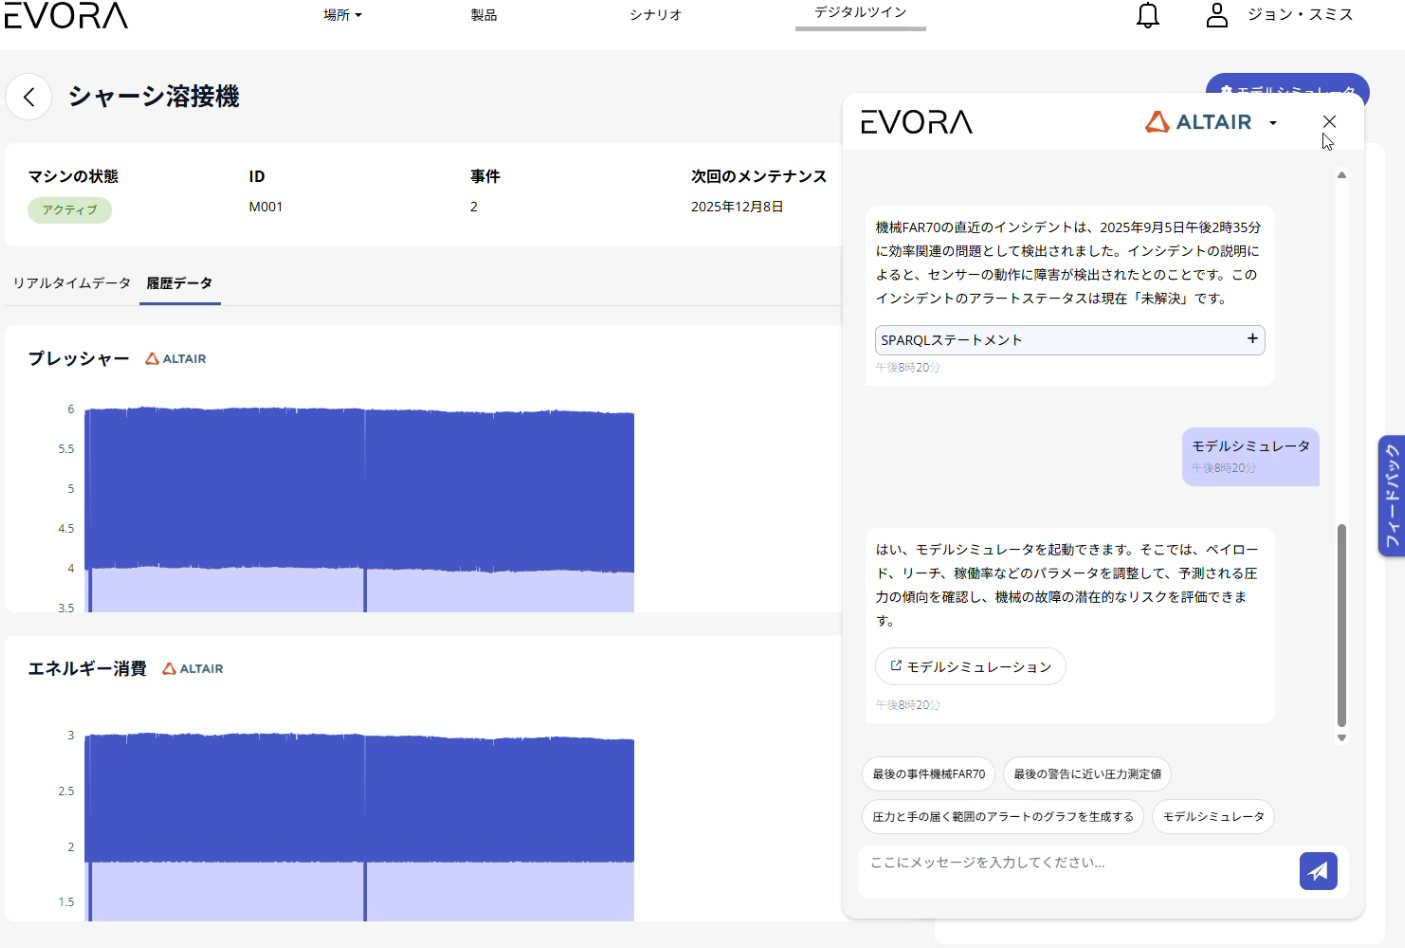Click the 最後の事件機械FAR70 suggestion chip
The width and height of the screenshot is (1405, 948).
928,774
